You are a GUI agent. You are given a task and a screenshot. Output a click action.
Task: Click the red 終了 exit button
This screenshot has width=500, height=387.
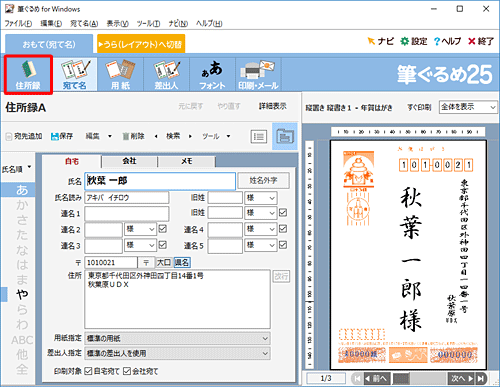[x=481, y=41]
